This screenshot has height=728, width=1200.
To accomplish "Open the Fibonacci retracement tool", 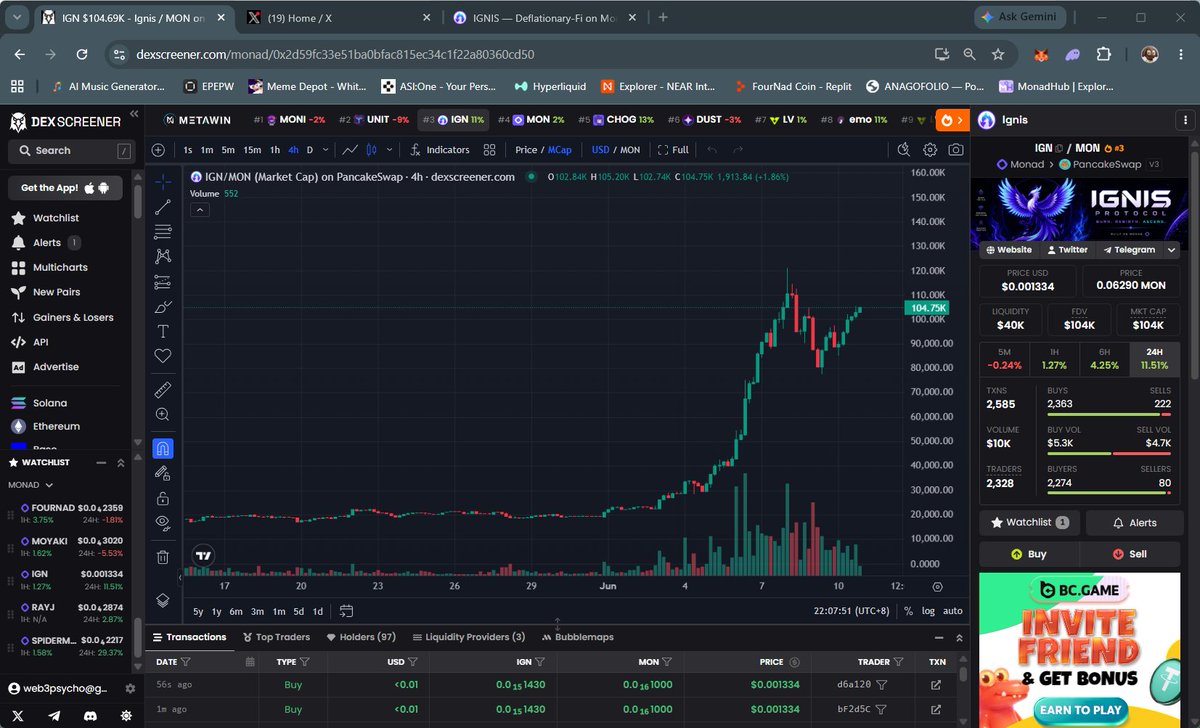I will pyautogui.click(x=163, y=232).
